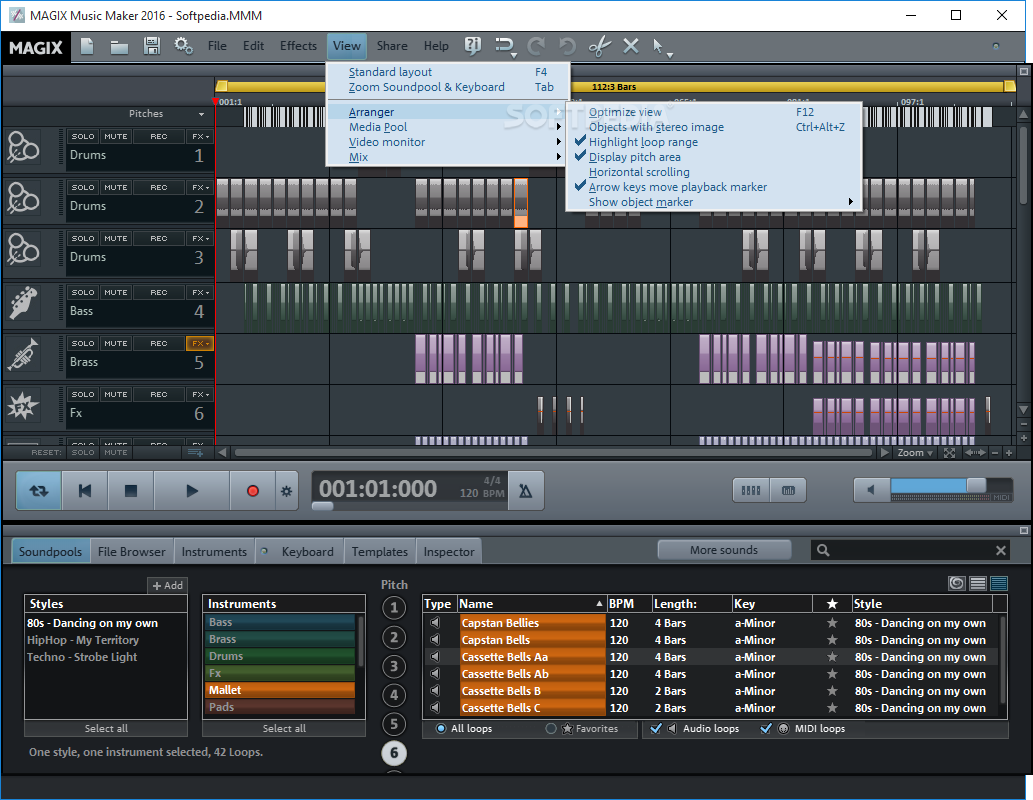The image size is (1033, 800).
Task: Select the All loops radio button
Action: [x=441, y=729]
